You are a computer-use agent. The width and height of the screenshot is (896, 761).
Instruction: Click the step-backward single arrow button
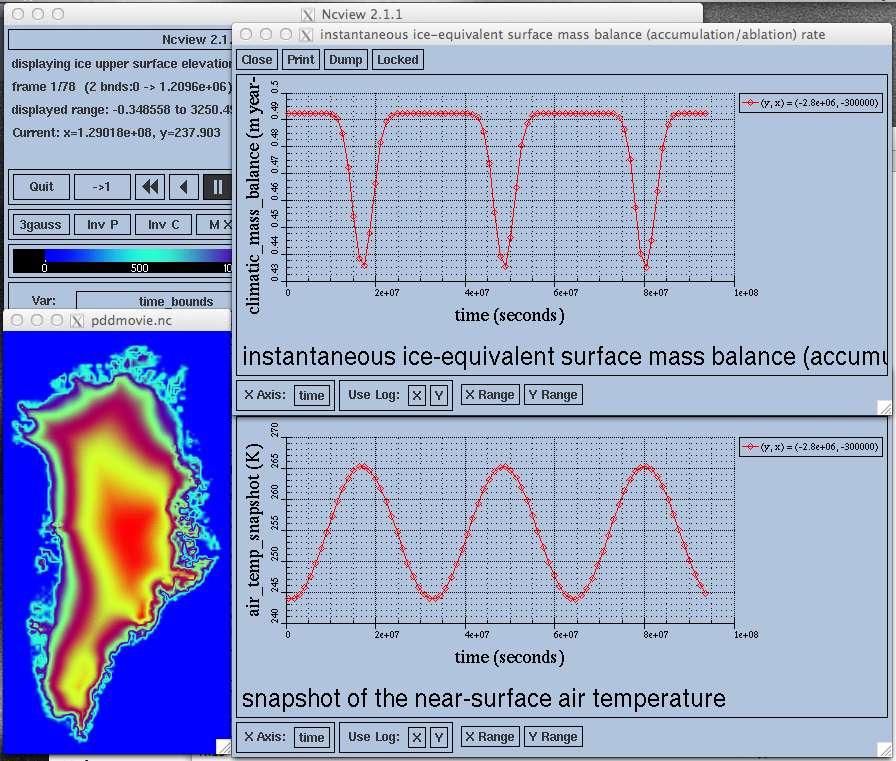coord(183,187)
